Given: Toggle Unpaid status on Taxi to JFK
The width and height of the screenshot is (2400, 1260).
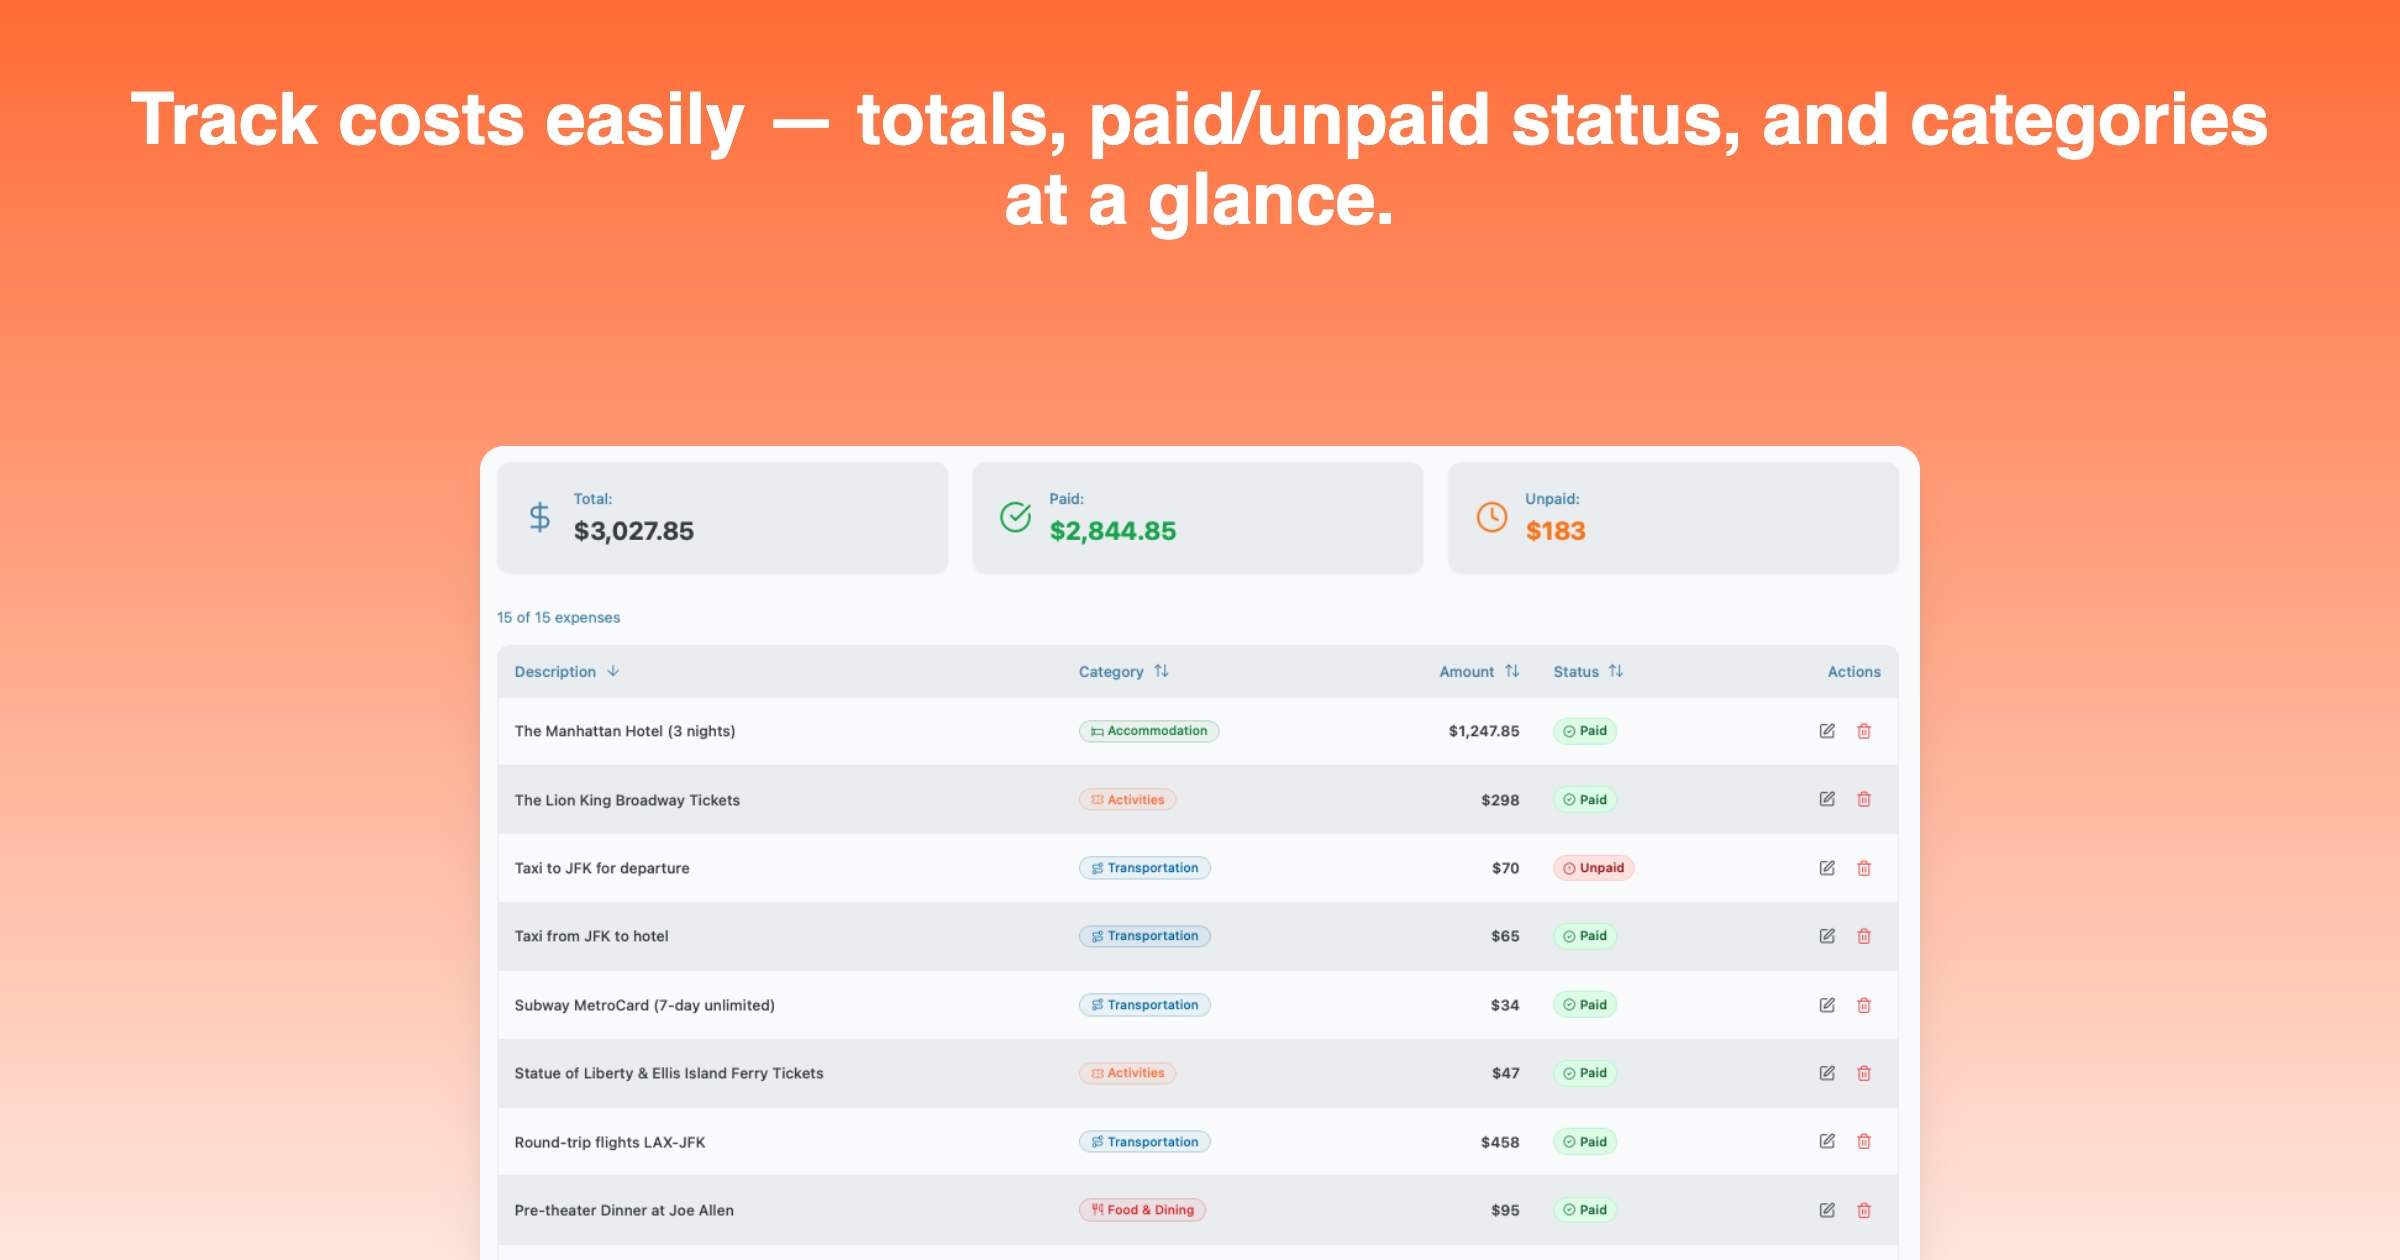Looking at the screenshot, I should (1593, 868).
